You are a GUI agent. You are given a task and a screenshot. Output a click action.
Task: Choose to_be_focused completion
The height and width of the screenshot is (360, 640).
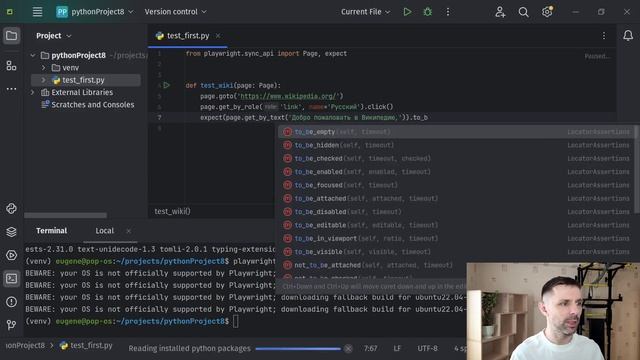pyautogui.click(x=456, y=185)
